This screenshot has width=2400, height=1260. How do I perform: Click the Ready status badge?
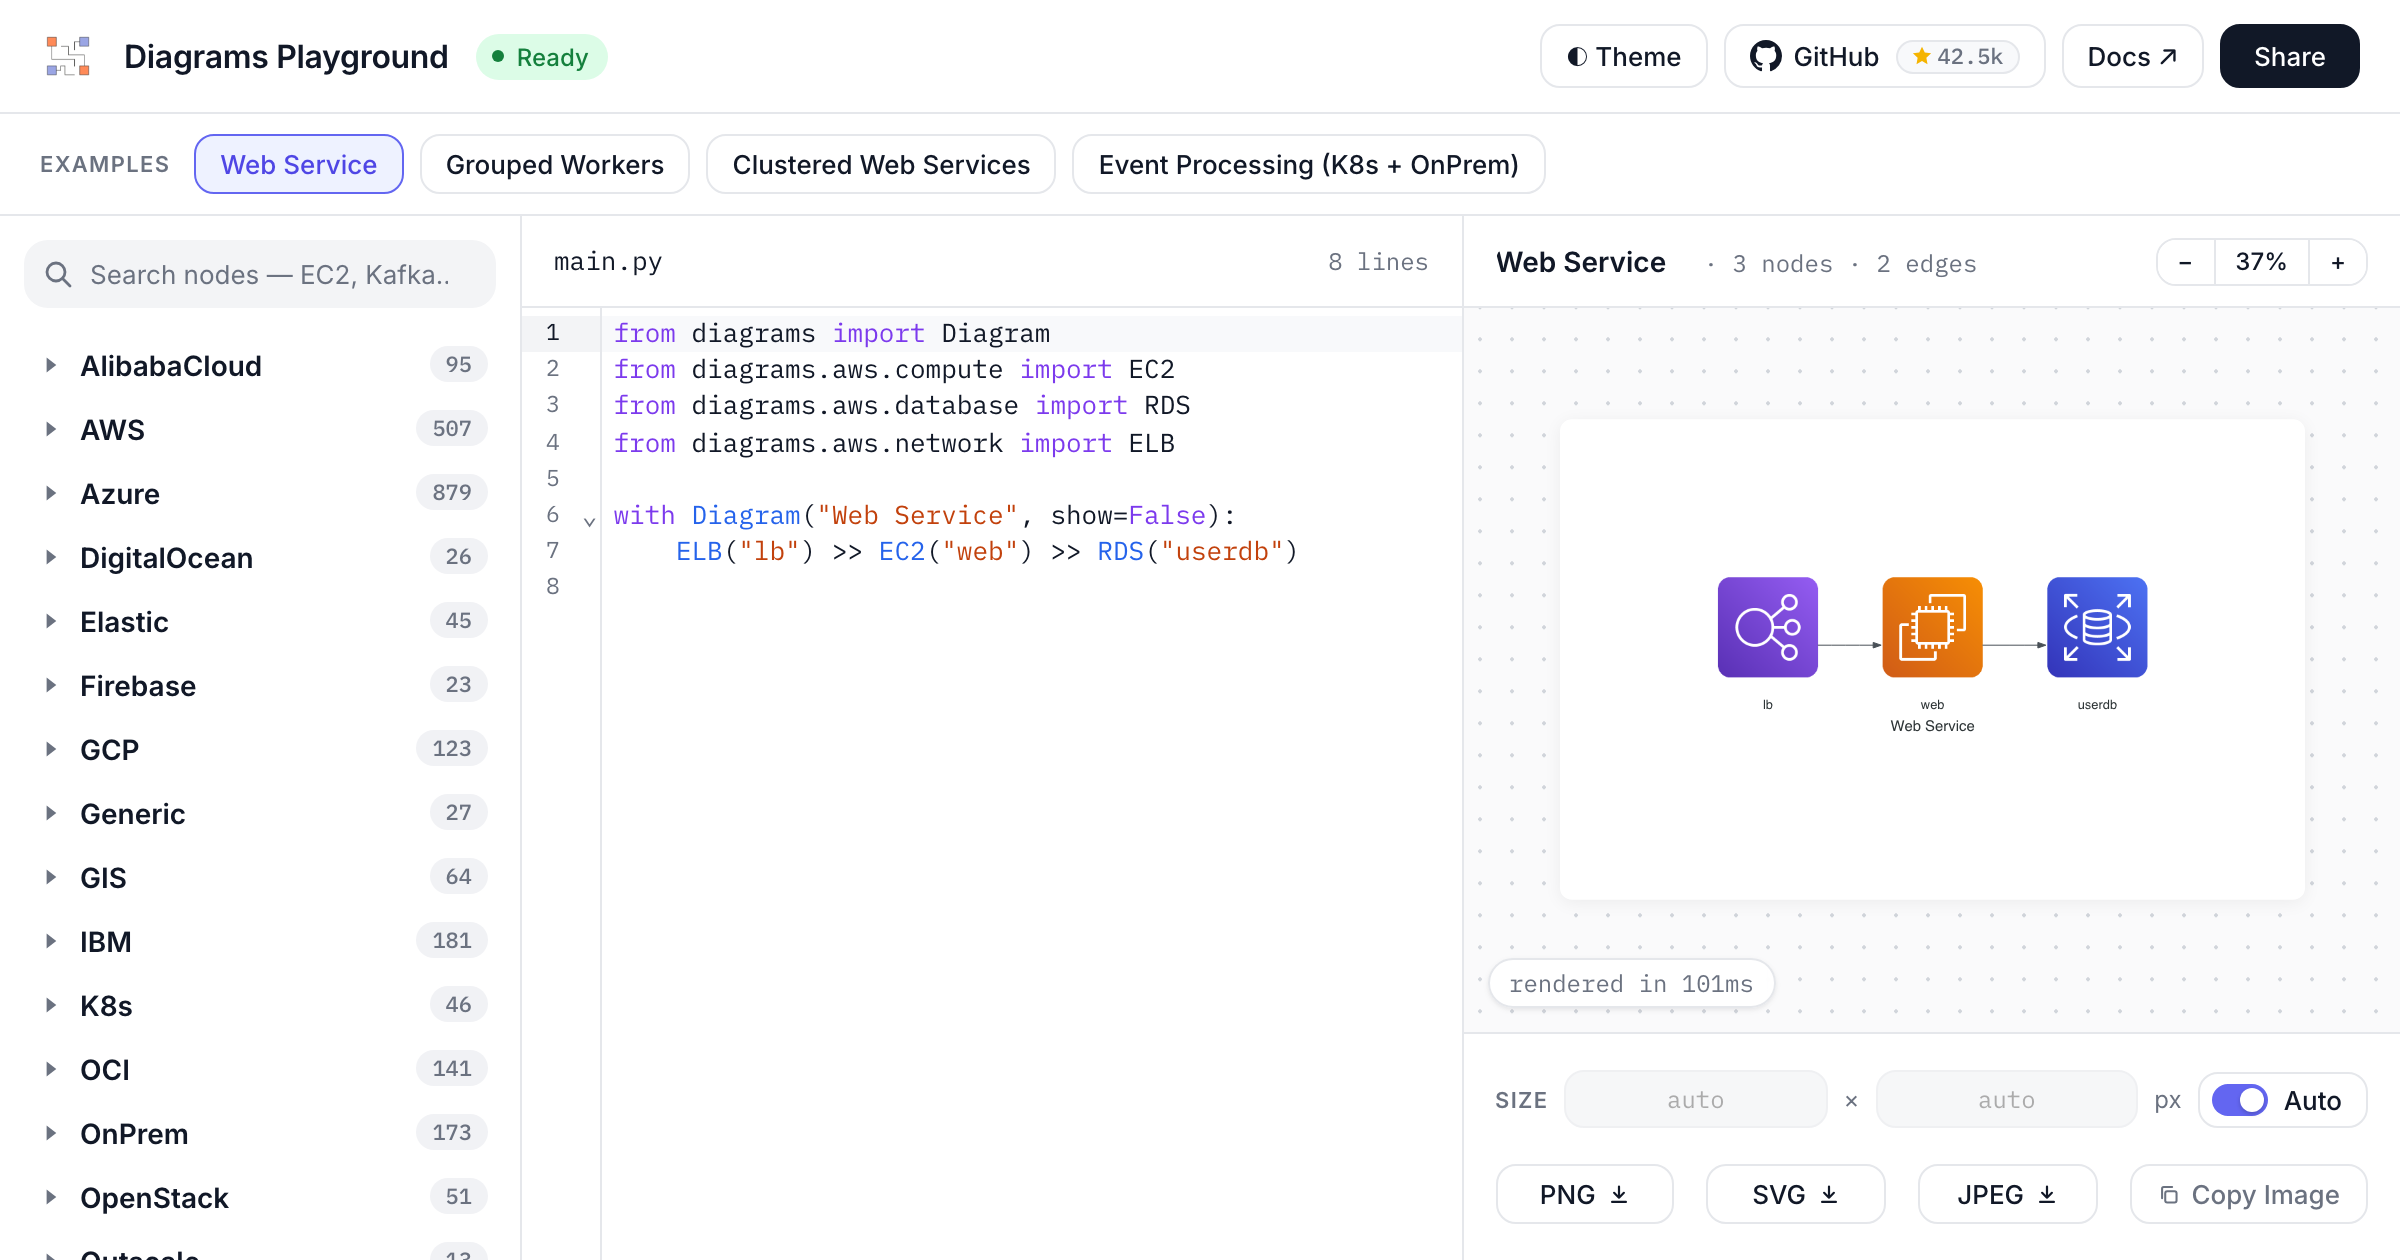(x=541, y=57)
